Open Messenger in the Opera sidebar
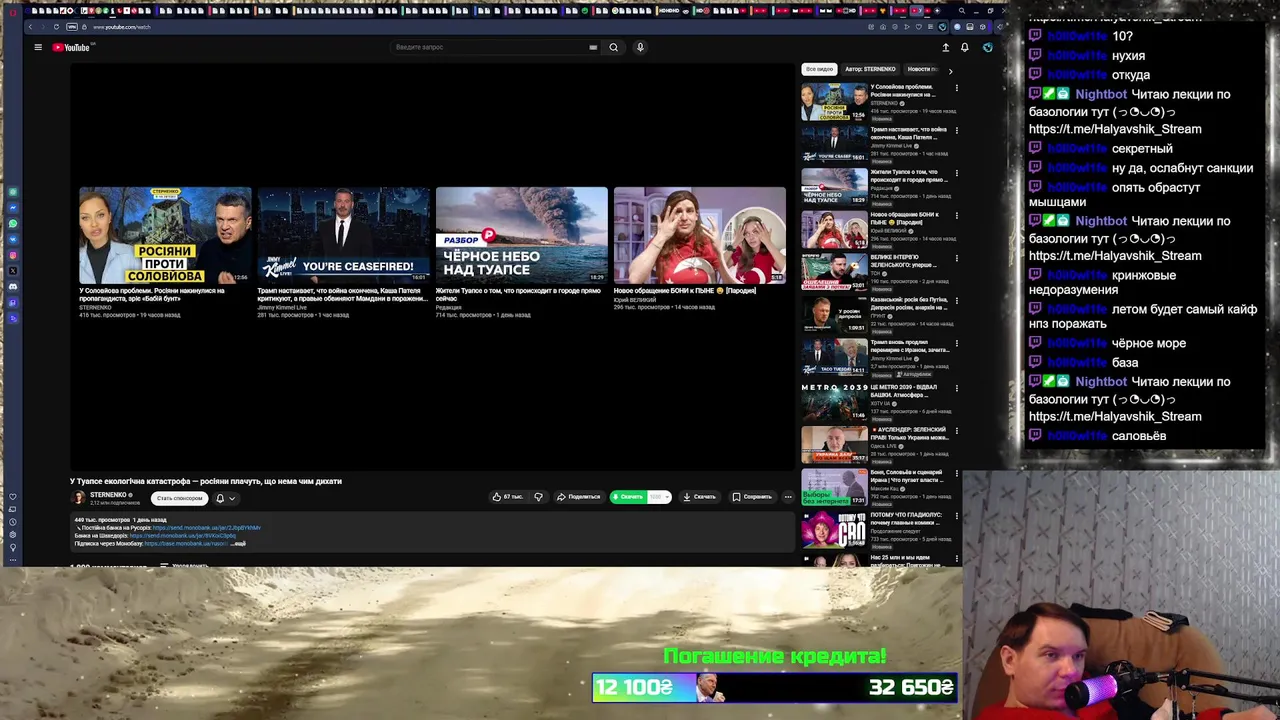Viewport: 1280px width, 720px height. point(13,207)
